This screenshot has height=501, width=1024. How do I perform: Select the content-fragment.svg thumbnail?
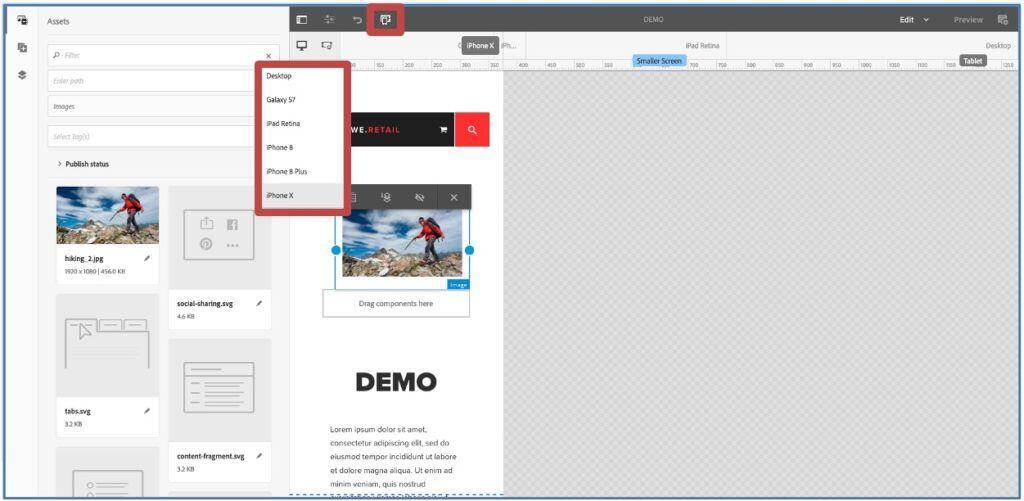point(219,390)
